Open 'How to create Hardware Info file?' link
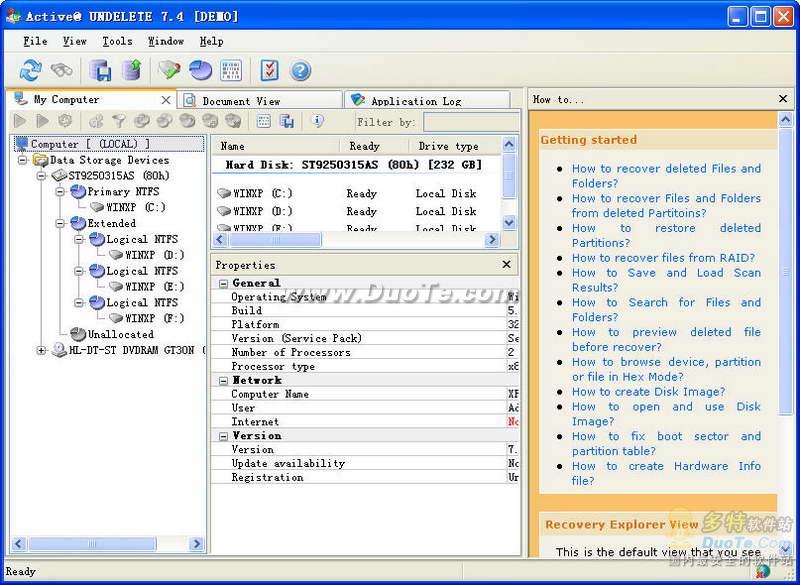The height and width of the screenshot is (585, 800). [666, 473]
